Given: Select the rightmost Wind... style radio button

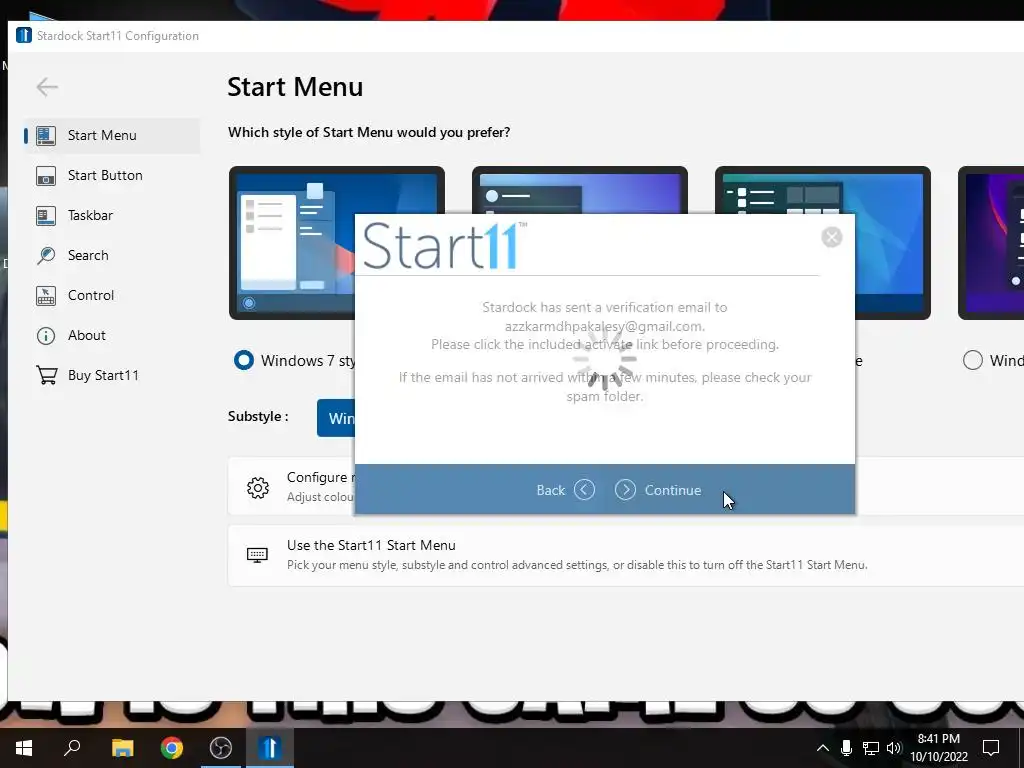Looking at the screenshot, I should 972,360.
